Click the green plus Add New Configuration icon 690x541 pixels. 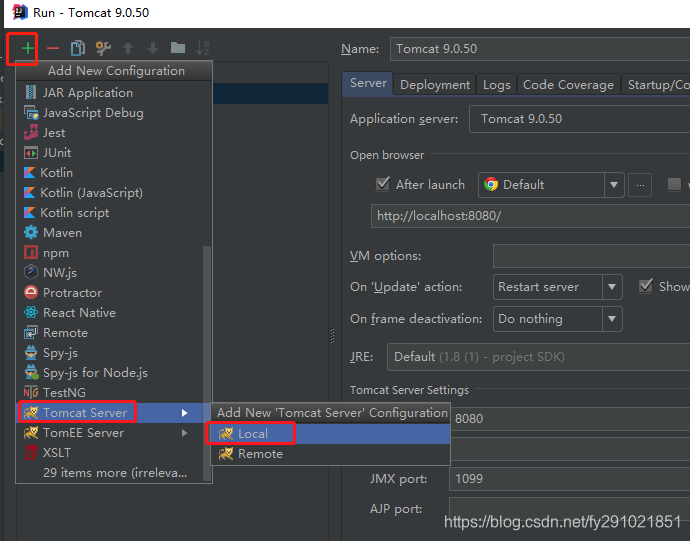point(27,48)
